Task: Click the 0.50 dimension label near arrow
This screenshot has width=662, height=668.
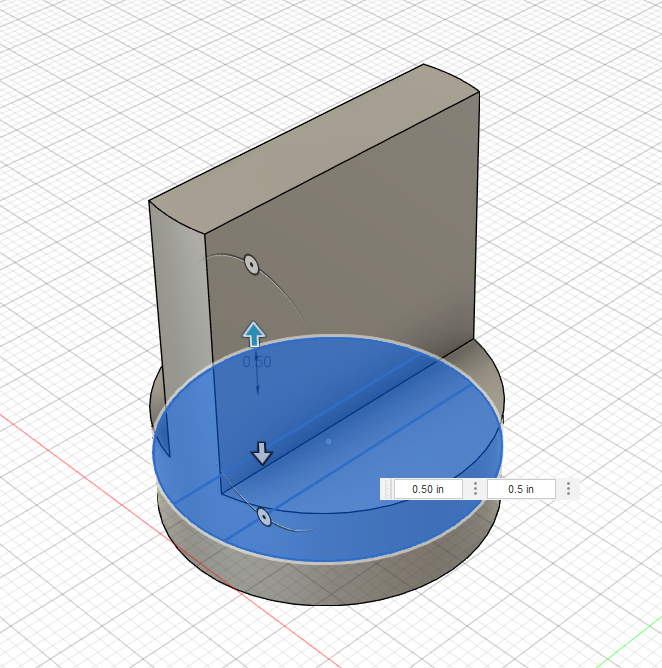Action: pyautogui.click(x=256, y=362)
